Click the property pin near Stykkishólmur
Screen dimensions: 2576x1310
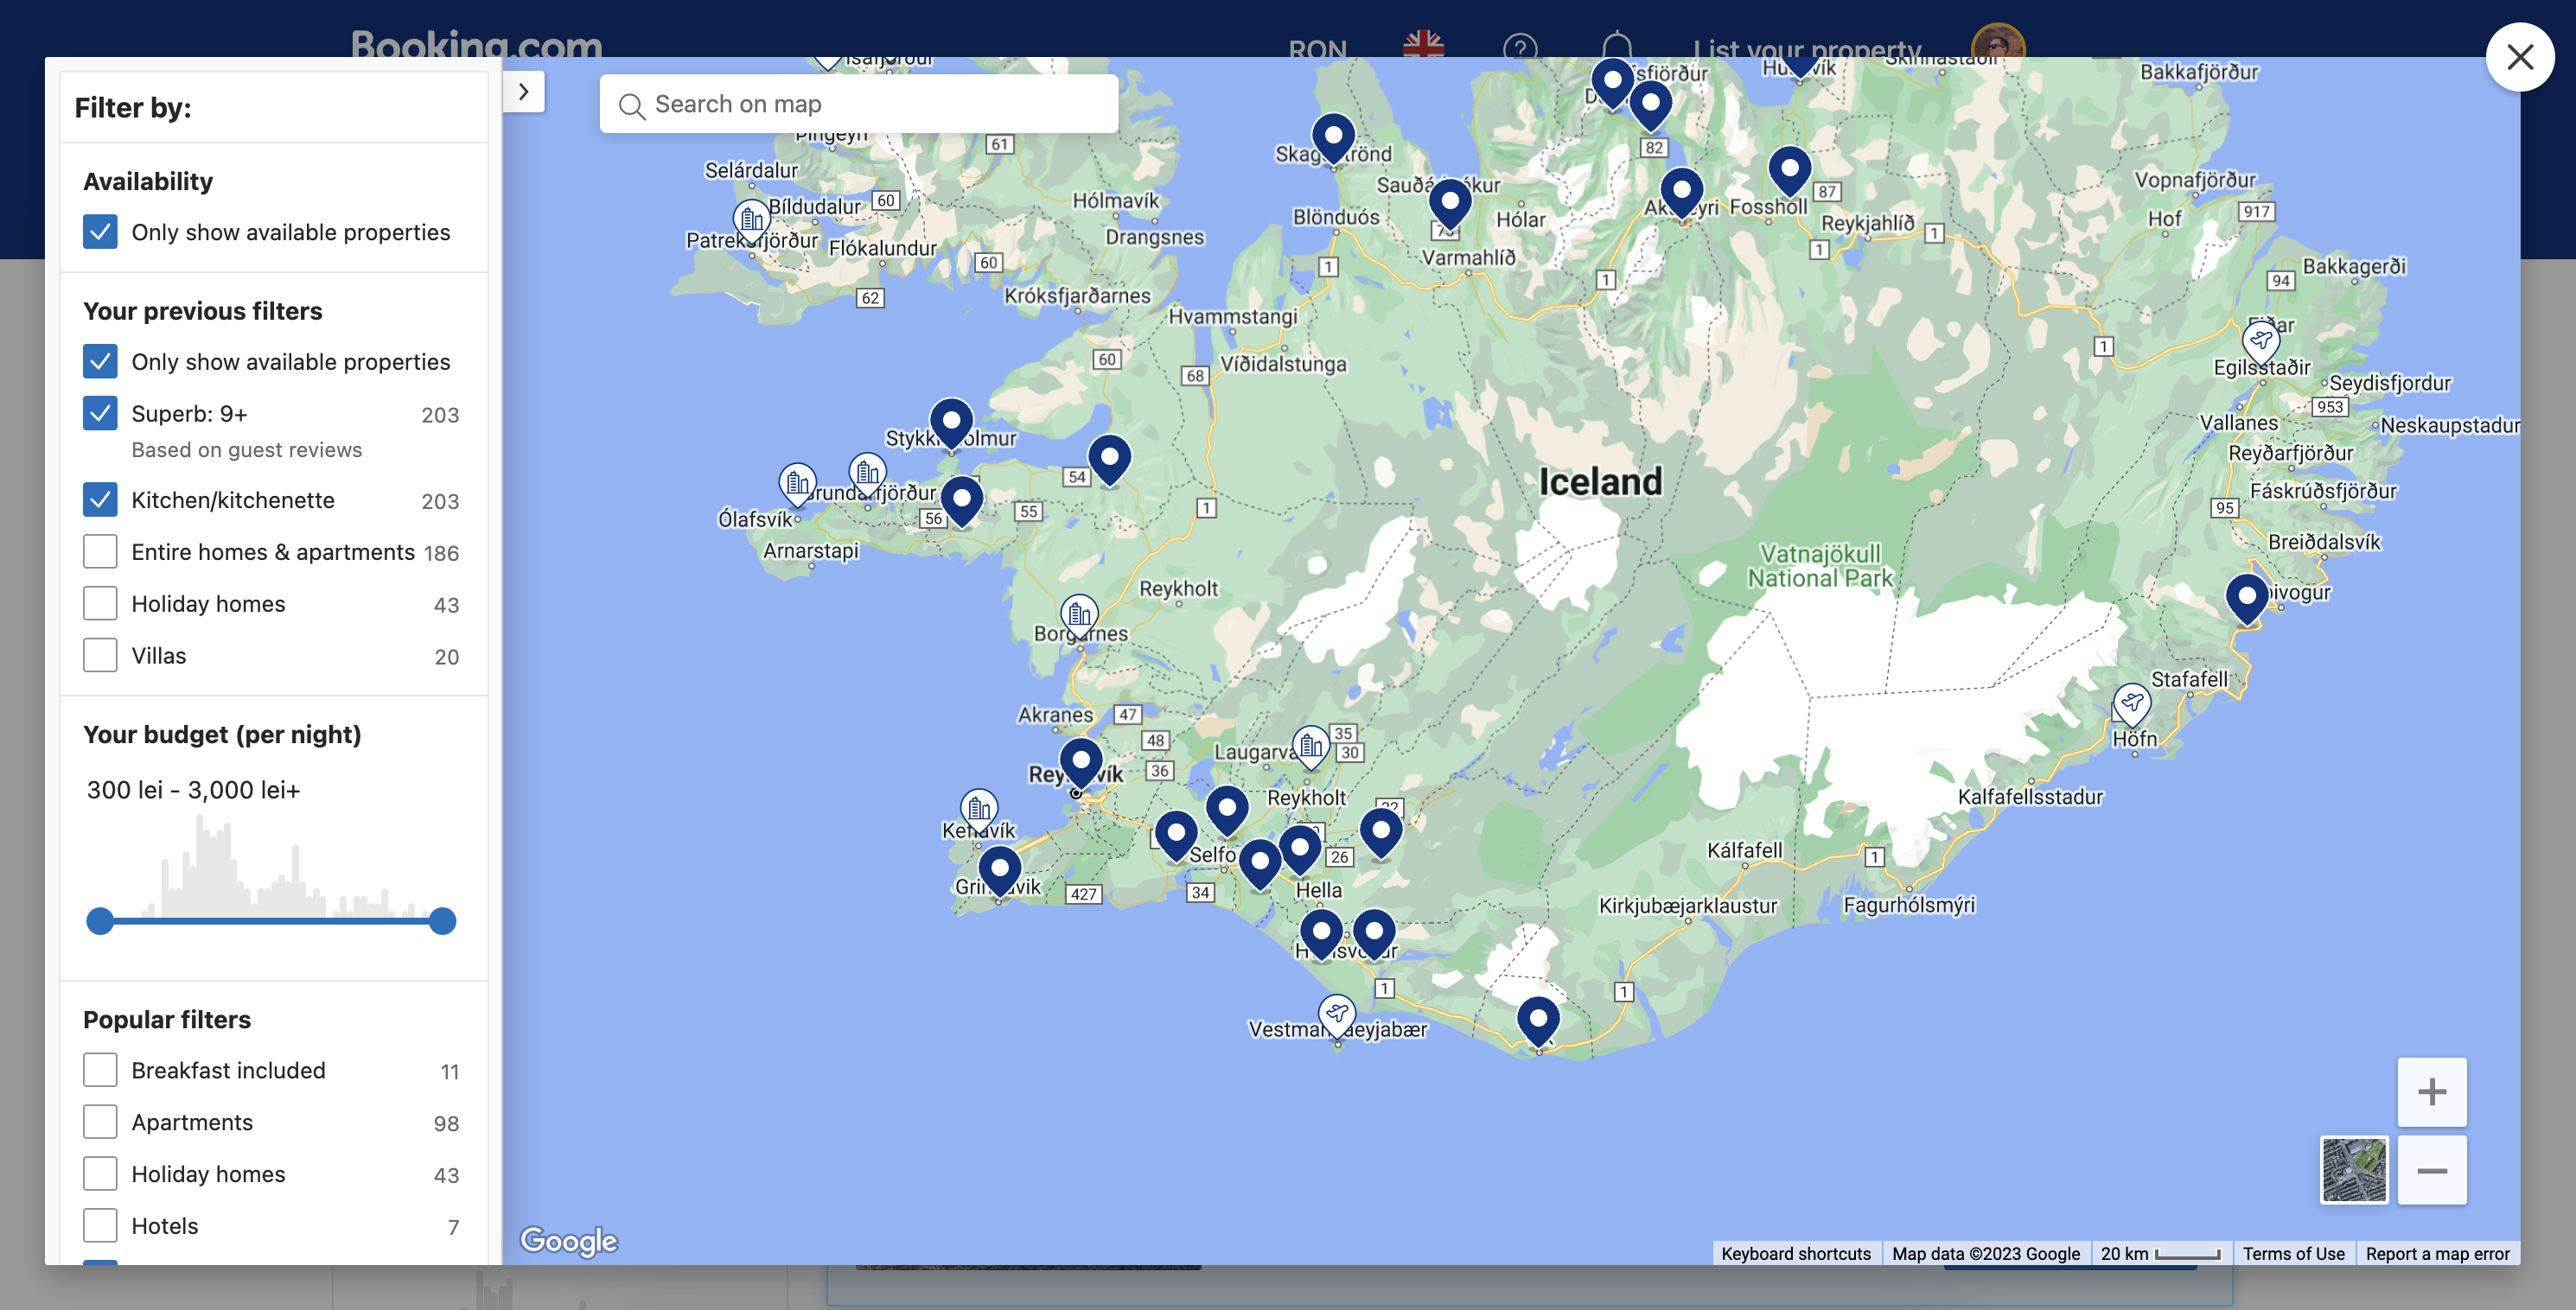pyautogui.click(x=951, y=422)
